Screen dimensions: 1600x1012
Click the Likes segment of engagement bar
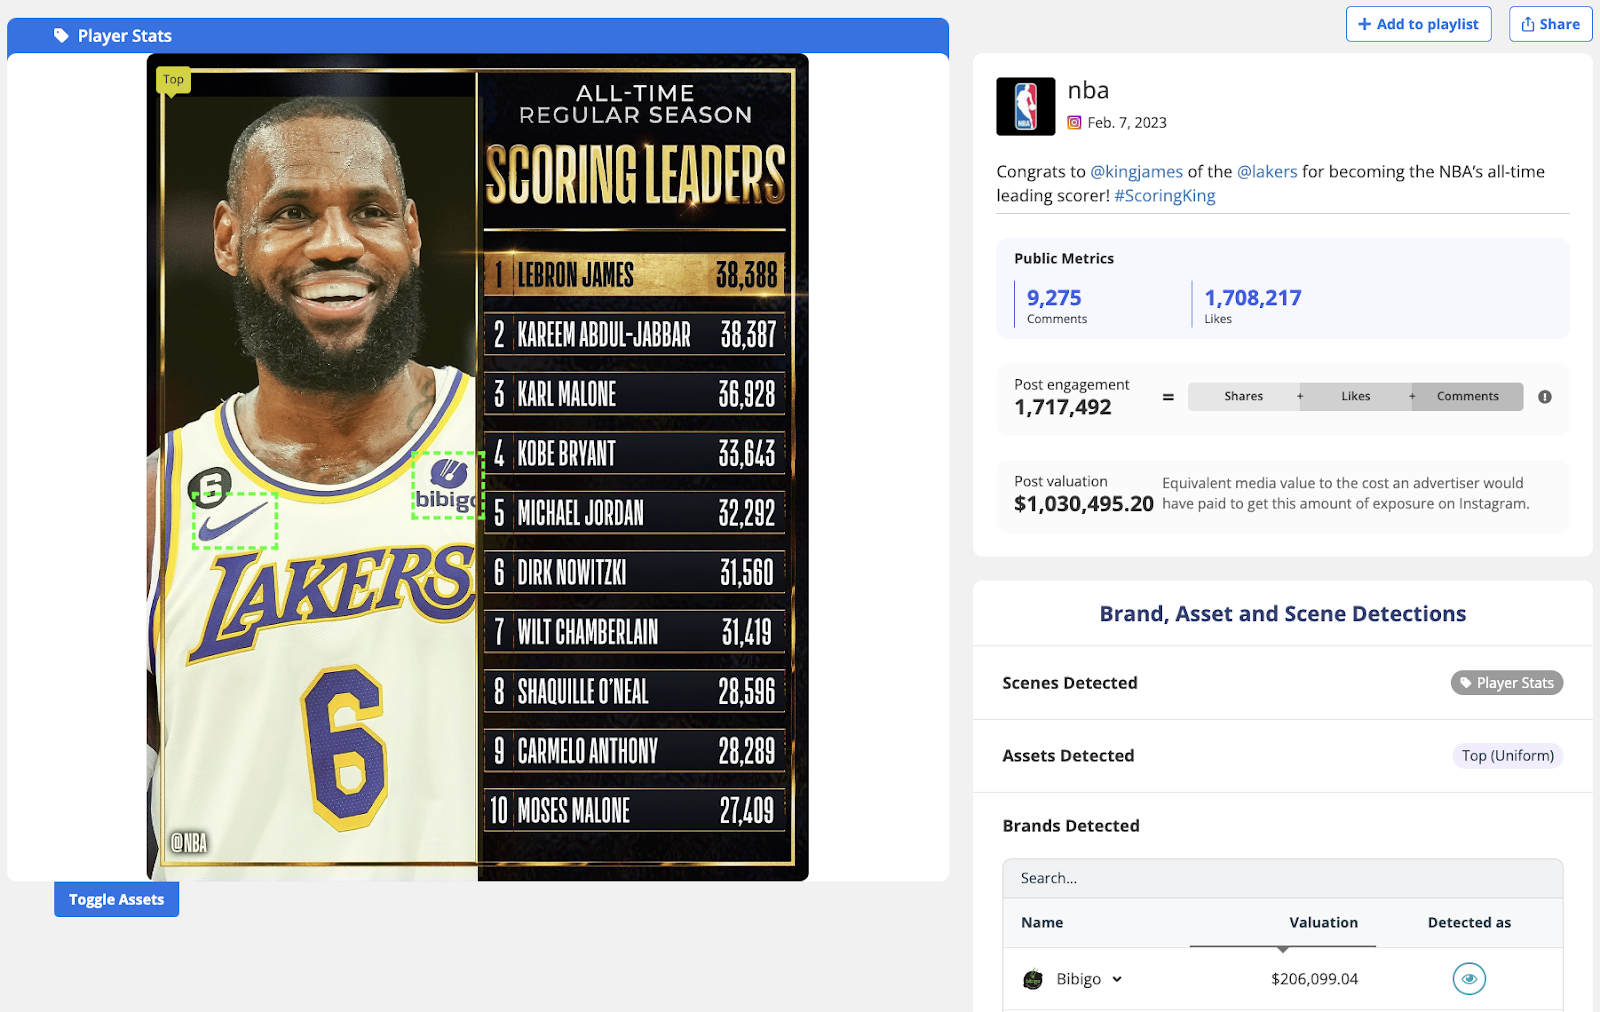pos(1355,397)
